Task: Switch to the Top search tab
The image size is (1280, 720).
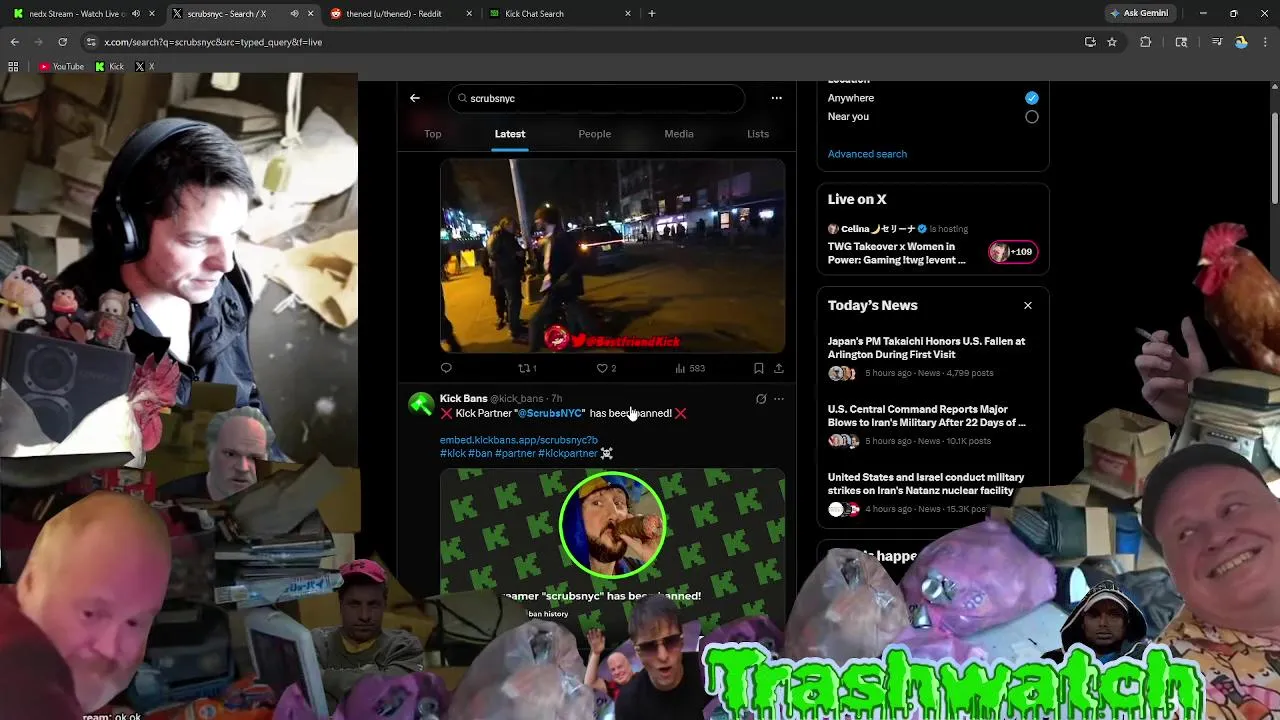Action: [x=433, y=134]
